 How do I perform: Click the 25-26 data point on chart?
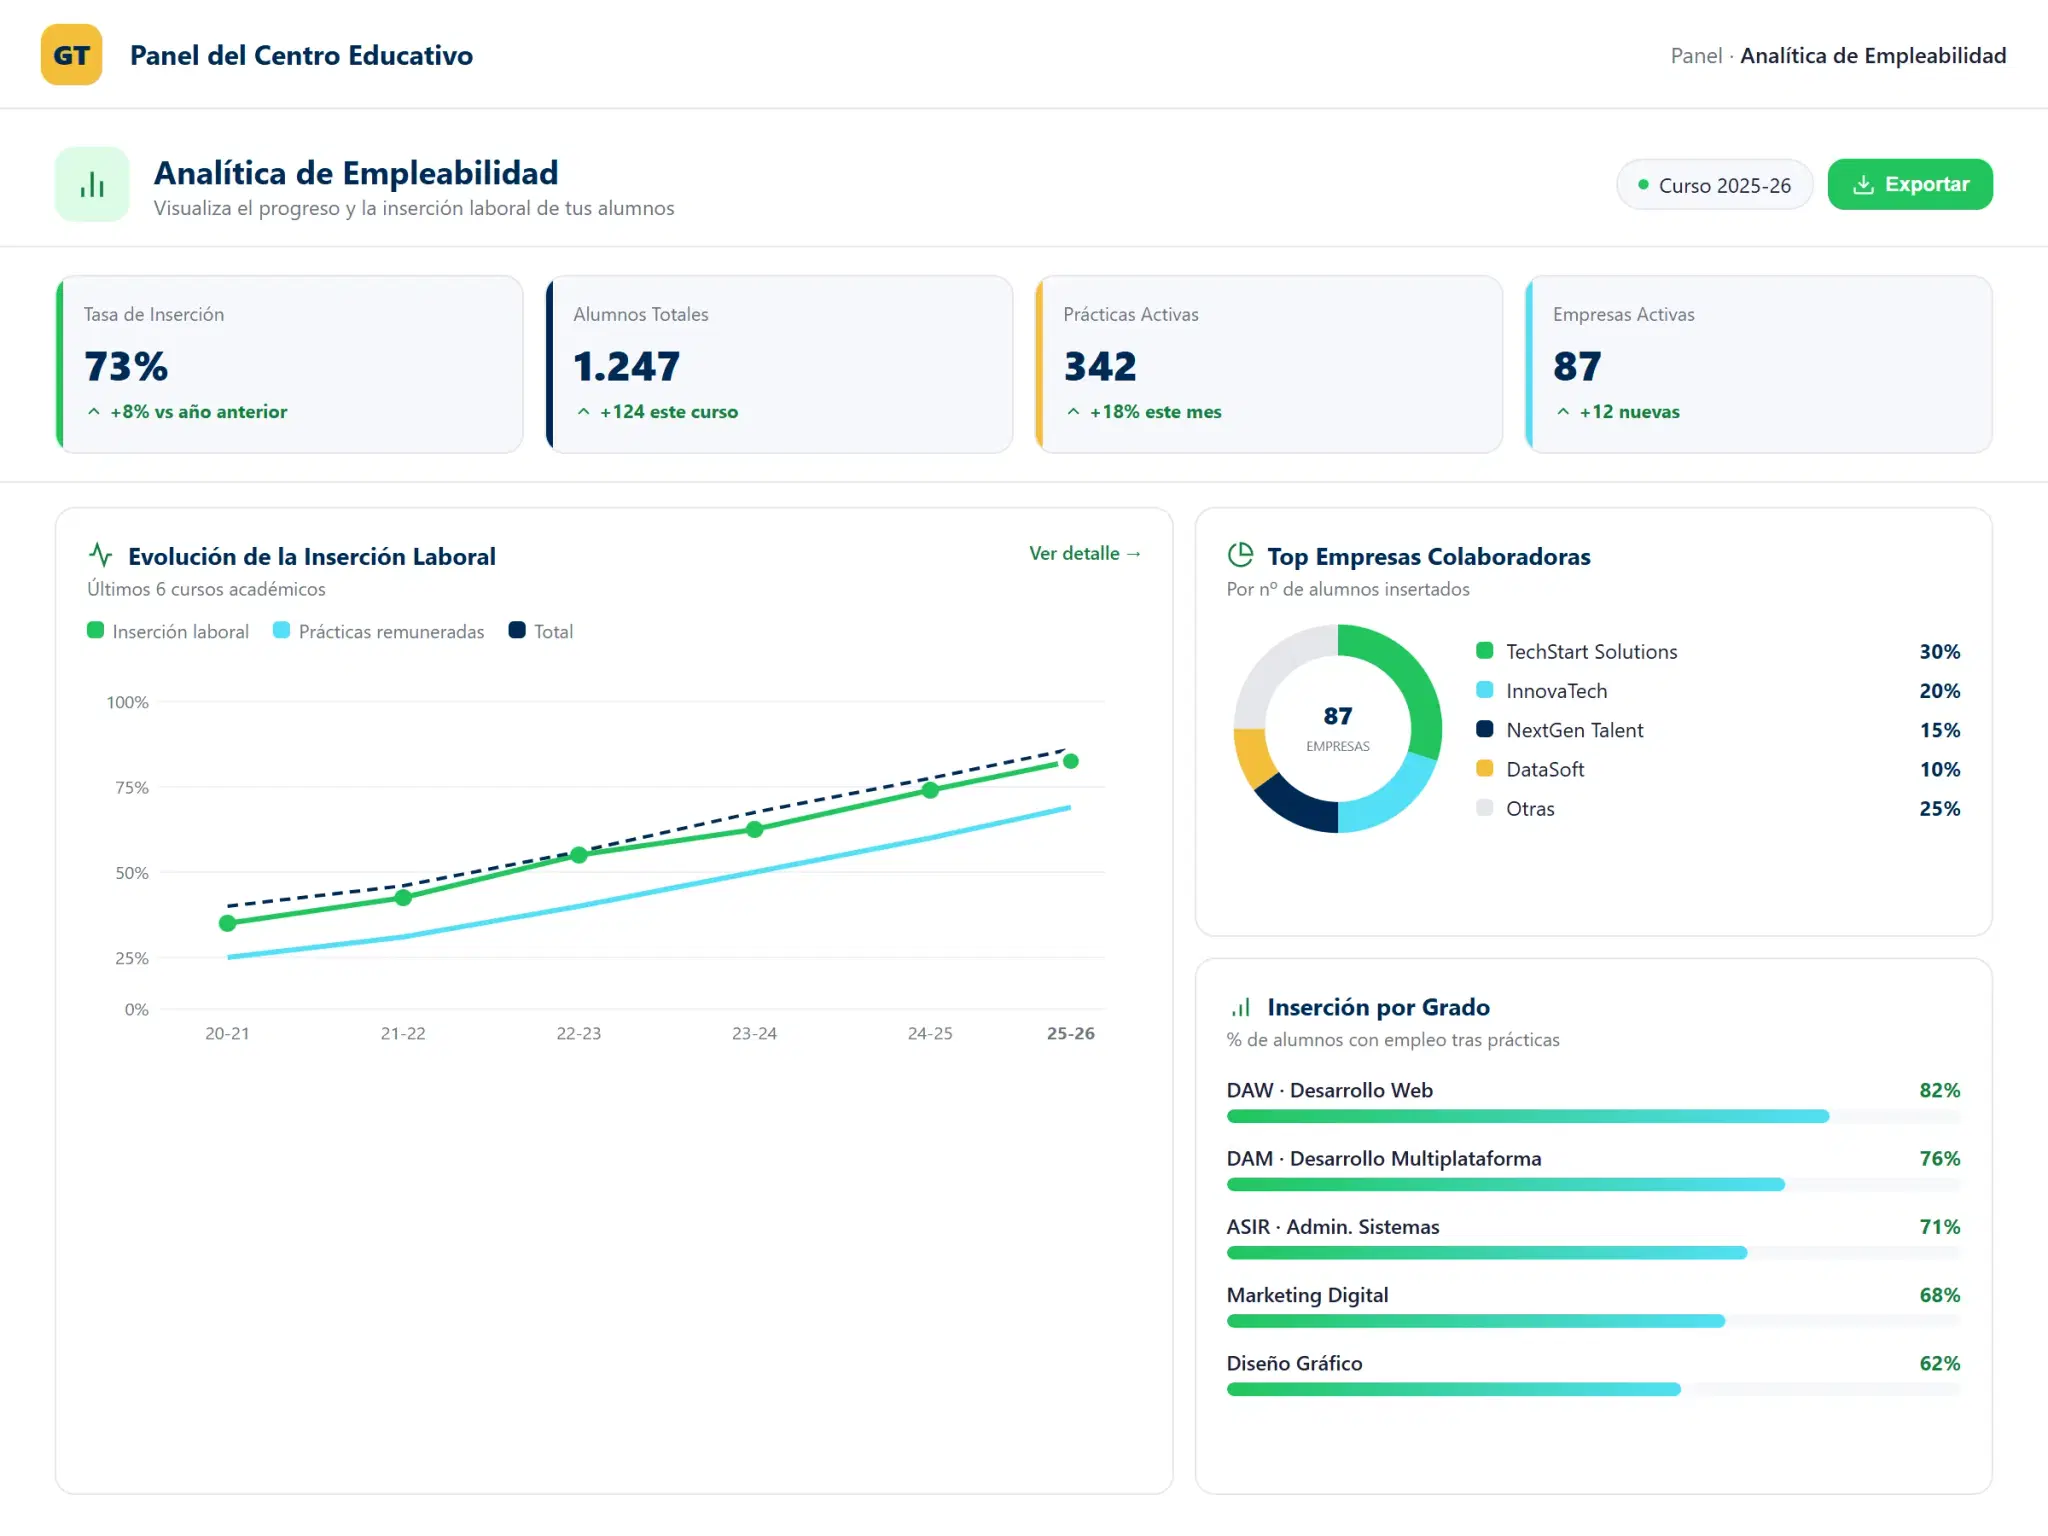pos(1071,761)
